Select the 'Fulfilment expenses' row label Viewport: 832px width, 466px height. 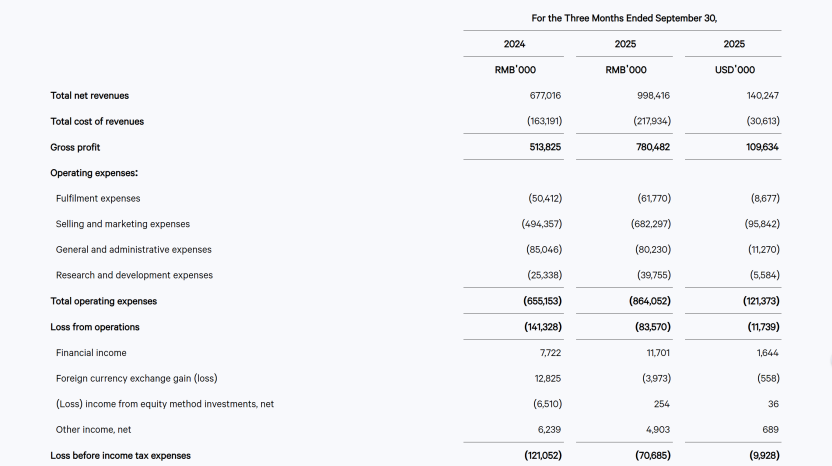98,199
